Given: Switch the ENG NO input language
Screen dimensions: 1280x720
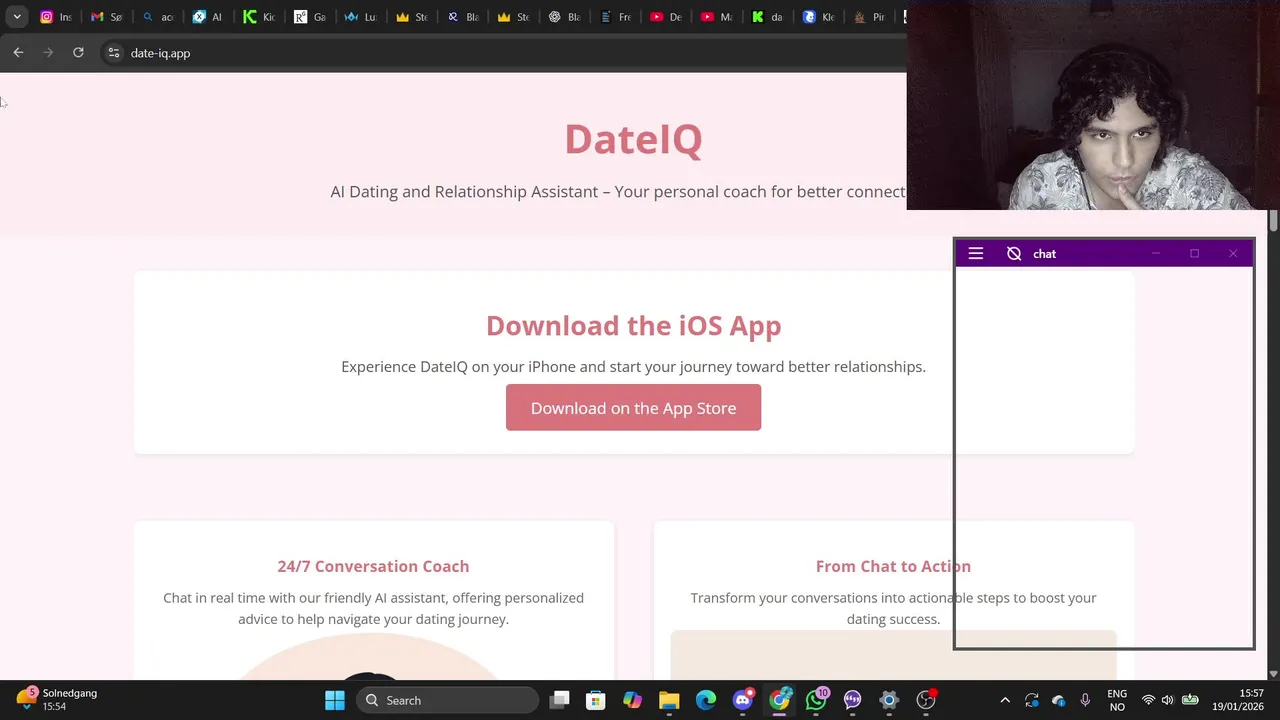Looking at the screenshot, I should click(x=1117, y=700).
